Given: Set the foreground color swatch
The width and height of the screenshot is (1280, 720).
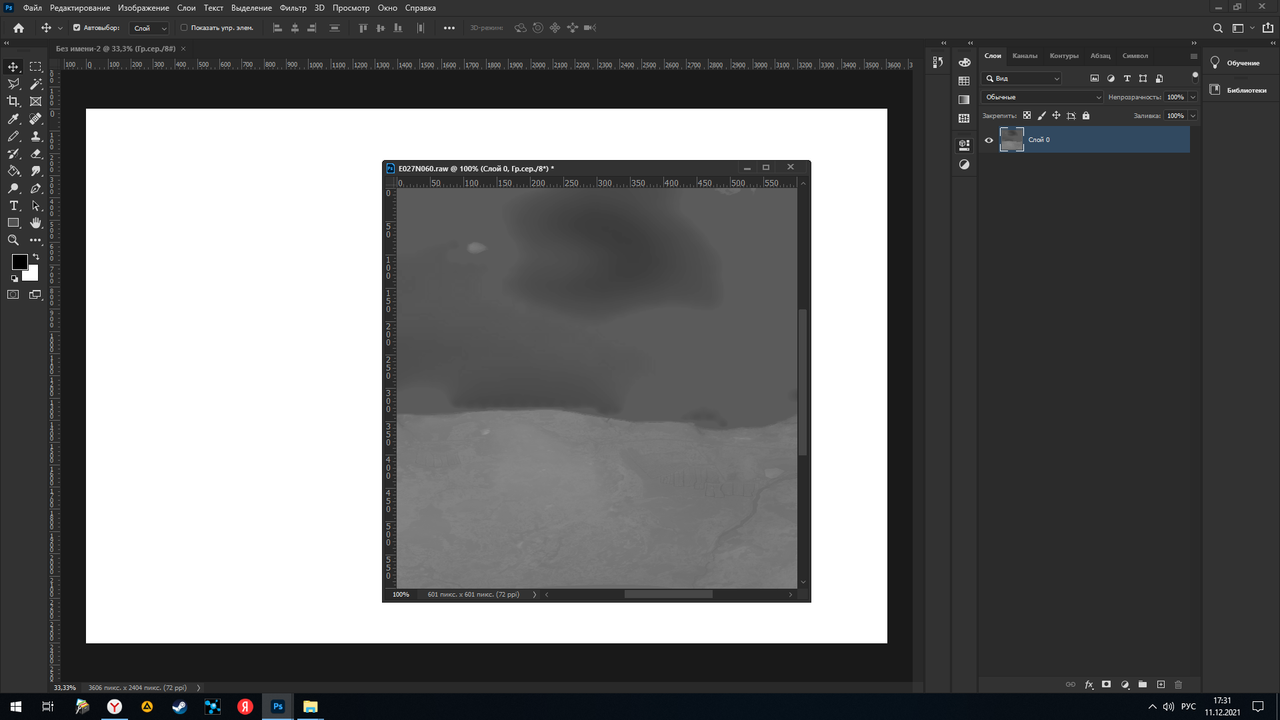Looking at the screenshot, I should click(19, 262).
